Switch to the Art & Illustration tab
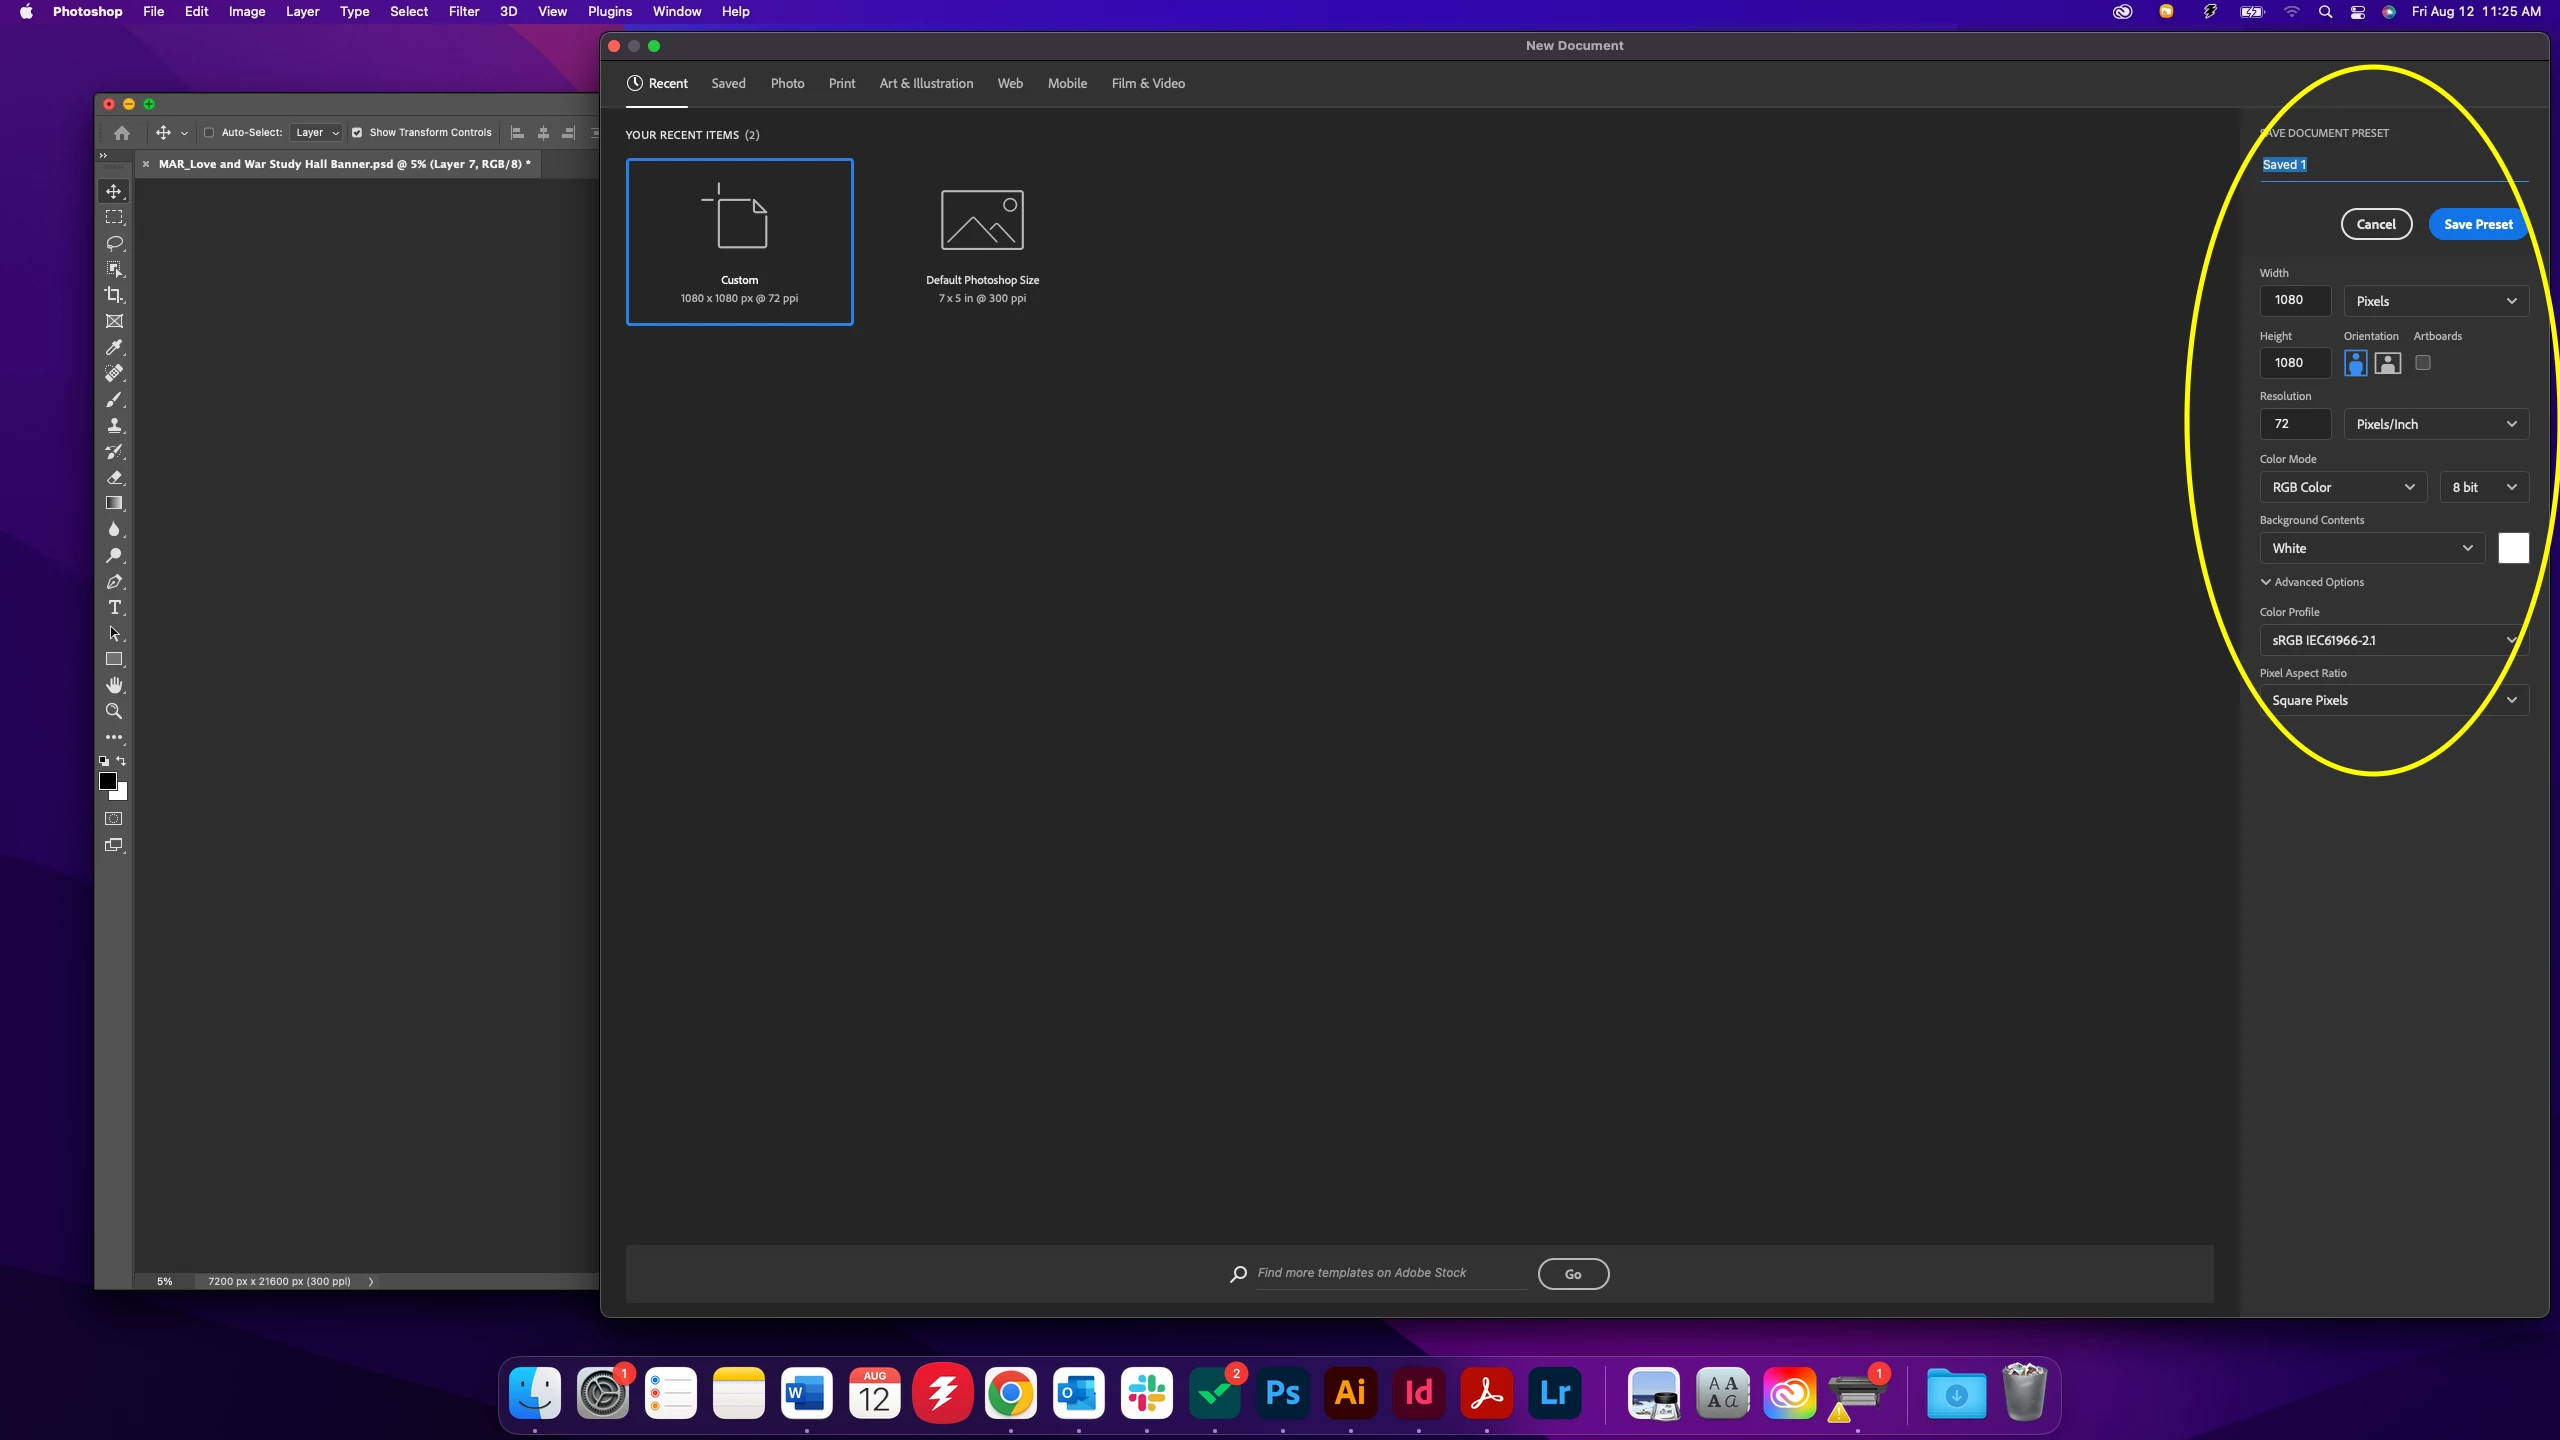Screen dimensions: 2560x1440 (x=926, y=83)
